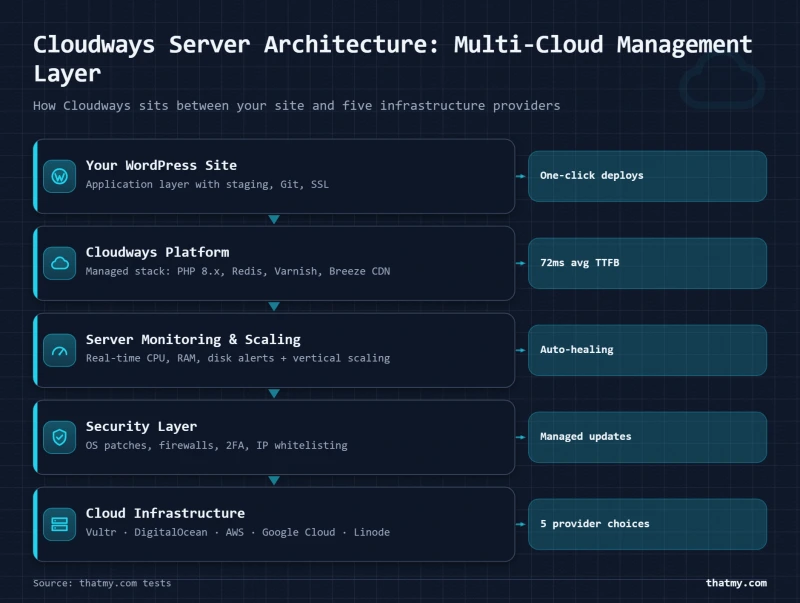Select the One-click deploys badge
Viewport: 800px width, 603px height.
click(x=647, y=176)
